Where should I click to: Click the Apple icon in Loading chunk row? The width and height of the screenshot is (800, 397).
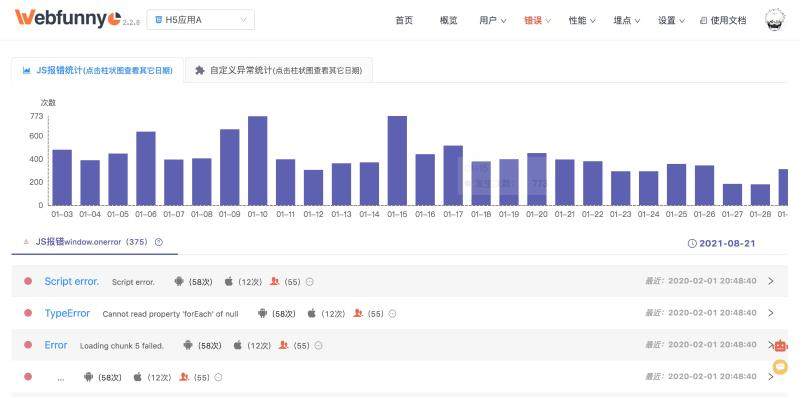(x=237, y=345)
